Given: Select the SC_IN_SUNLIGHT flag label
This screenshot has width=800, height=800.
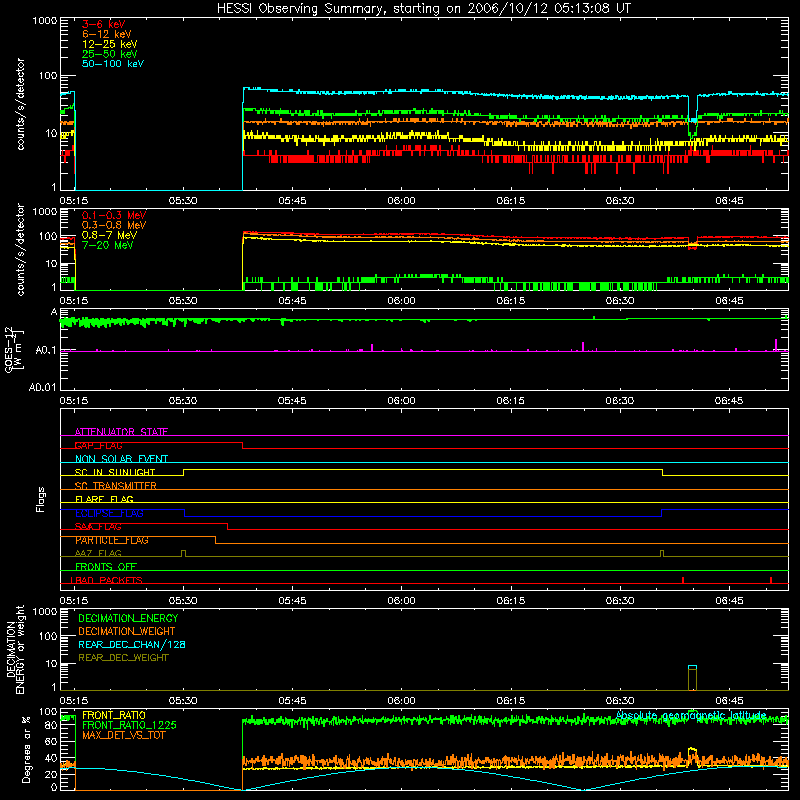Looking at the screenshot, I should (115, 472).
